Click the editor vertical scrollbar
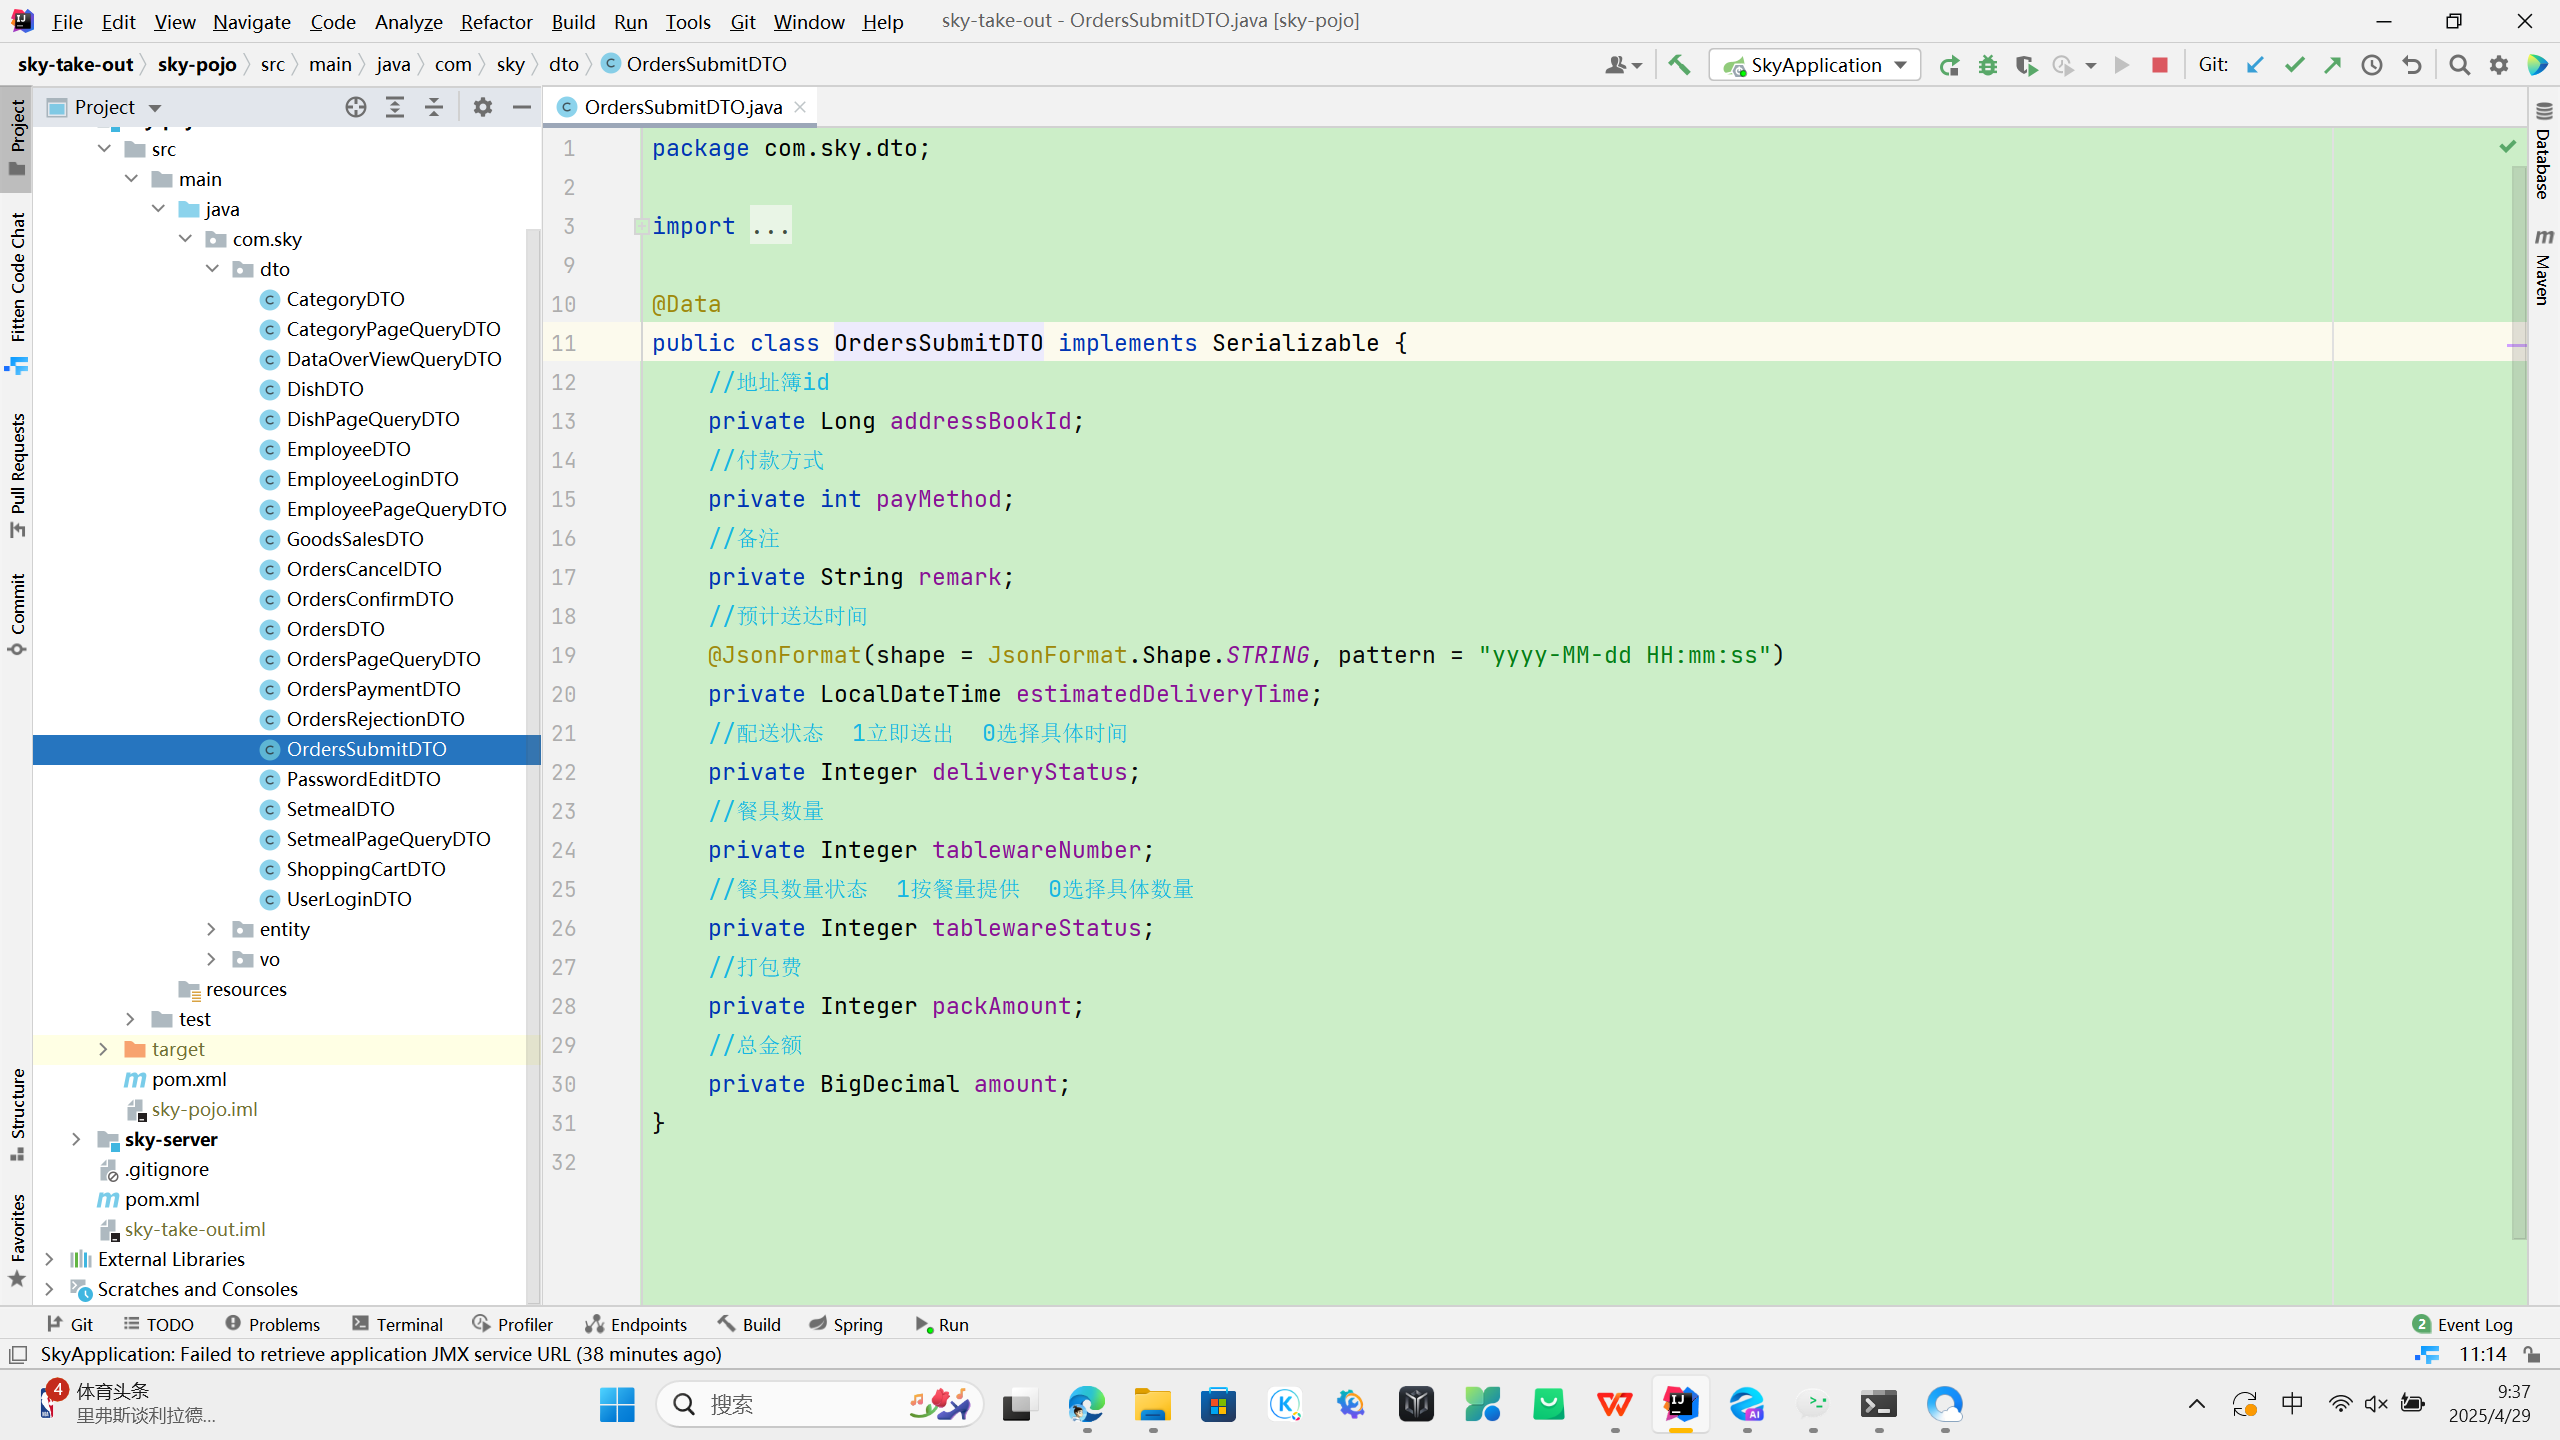Screen dimensions: 2560x1440 coord(2518,700)
